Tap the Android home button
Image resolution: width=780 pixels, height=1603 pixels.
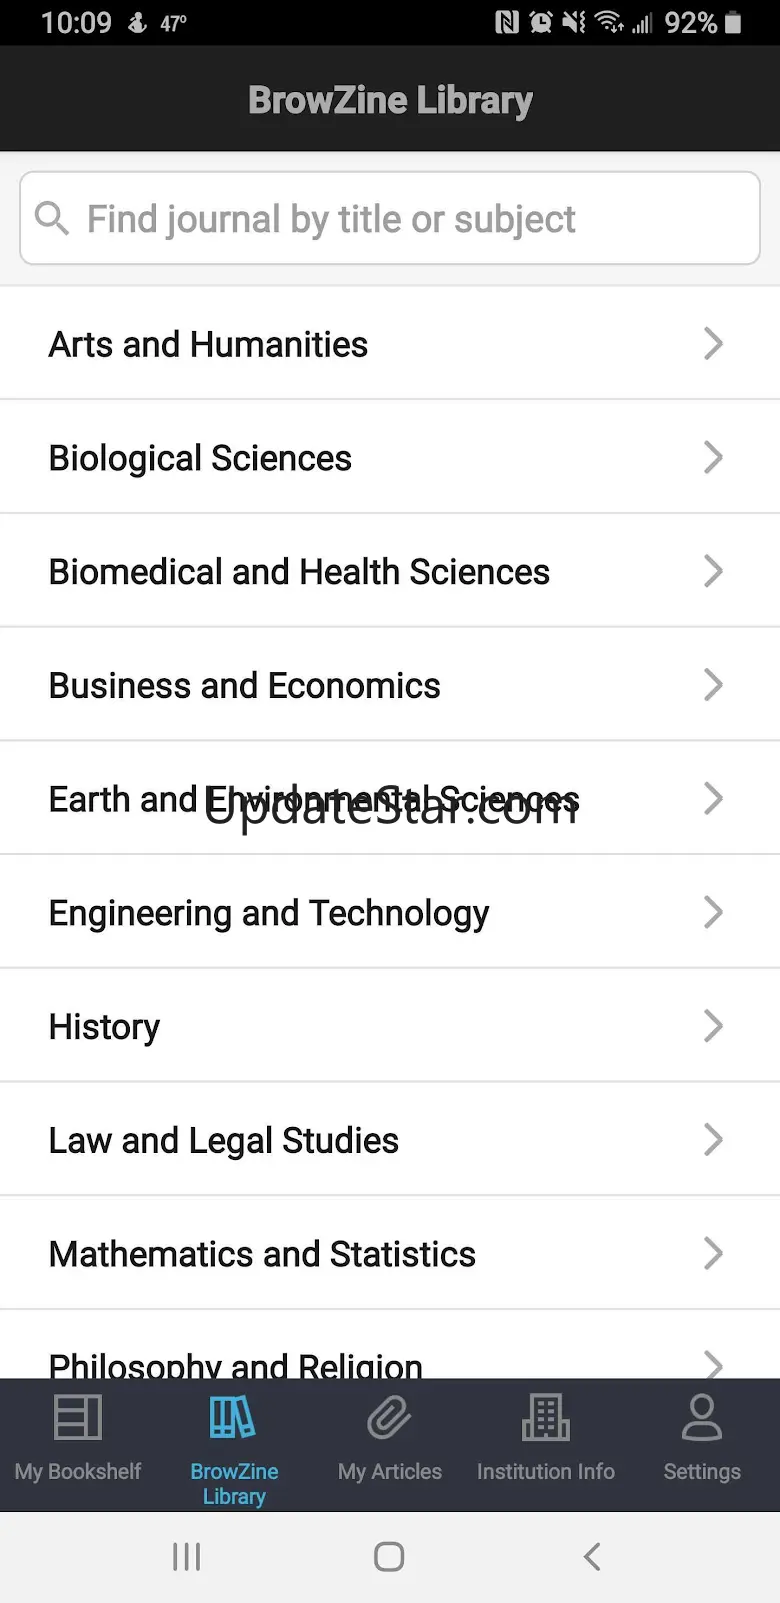pyautogui.click(x=389, y=1556)
